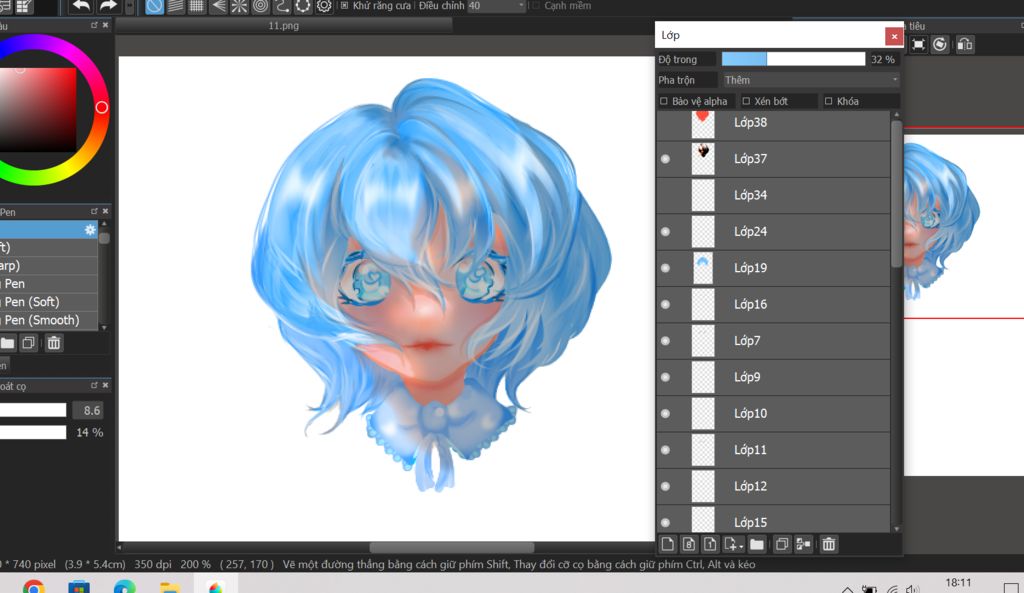Merge layer down icon
The image size is (1024, 593).
click(x=803, y=544)
